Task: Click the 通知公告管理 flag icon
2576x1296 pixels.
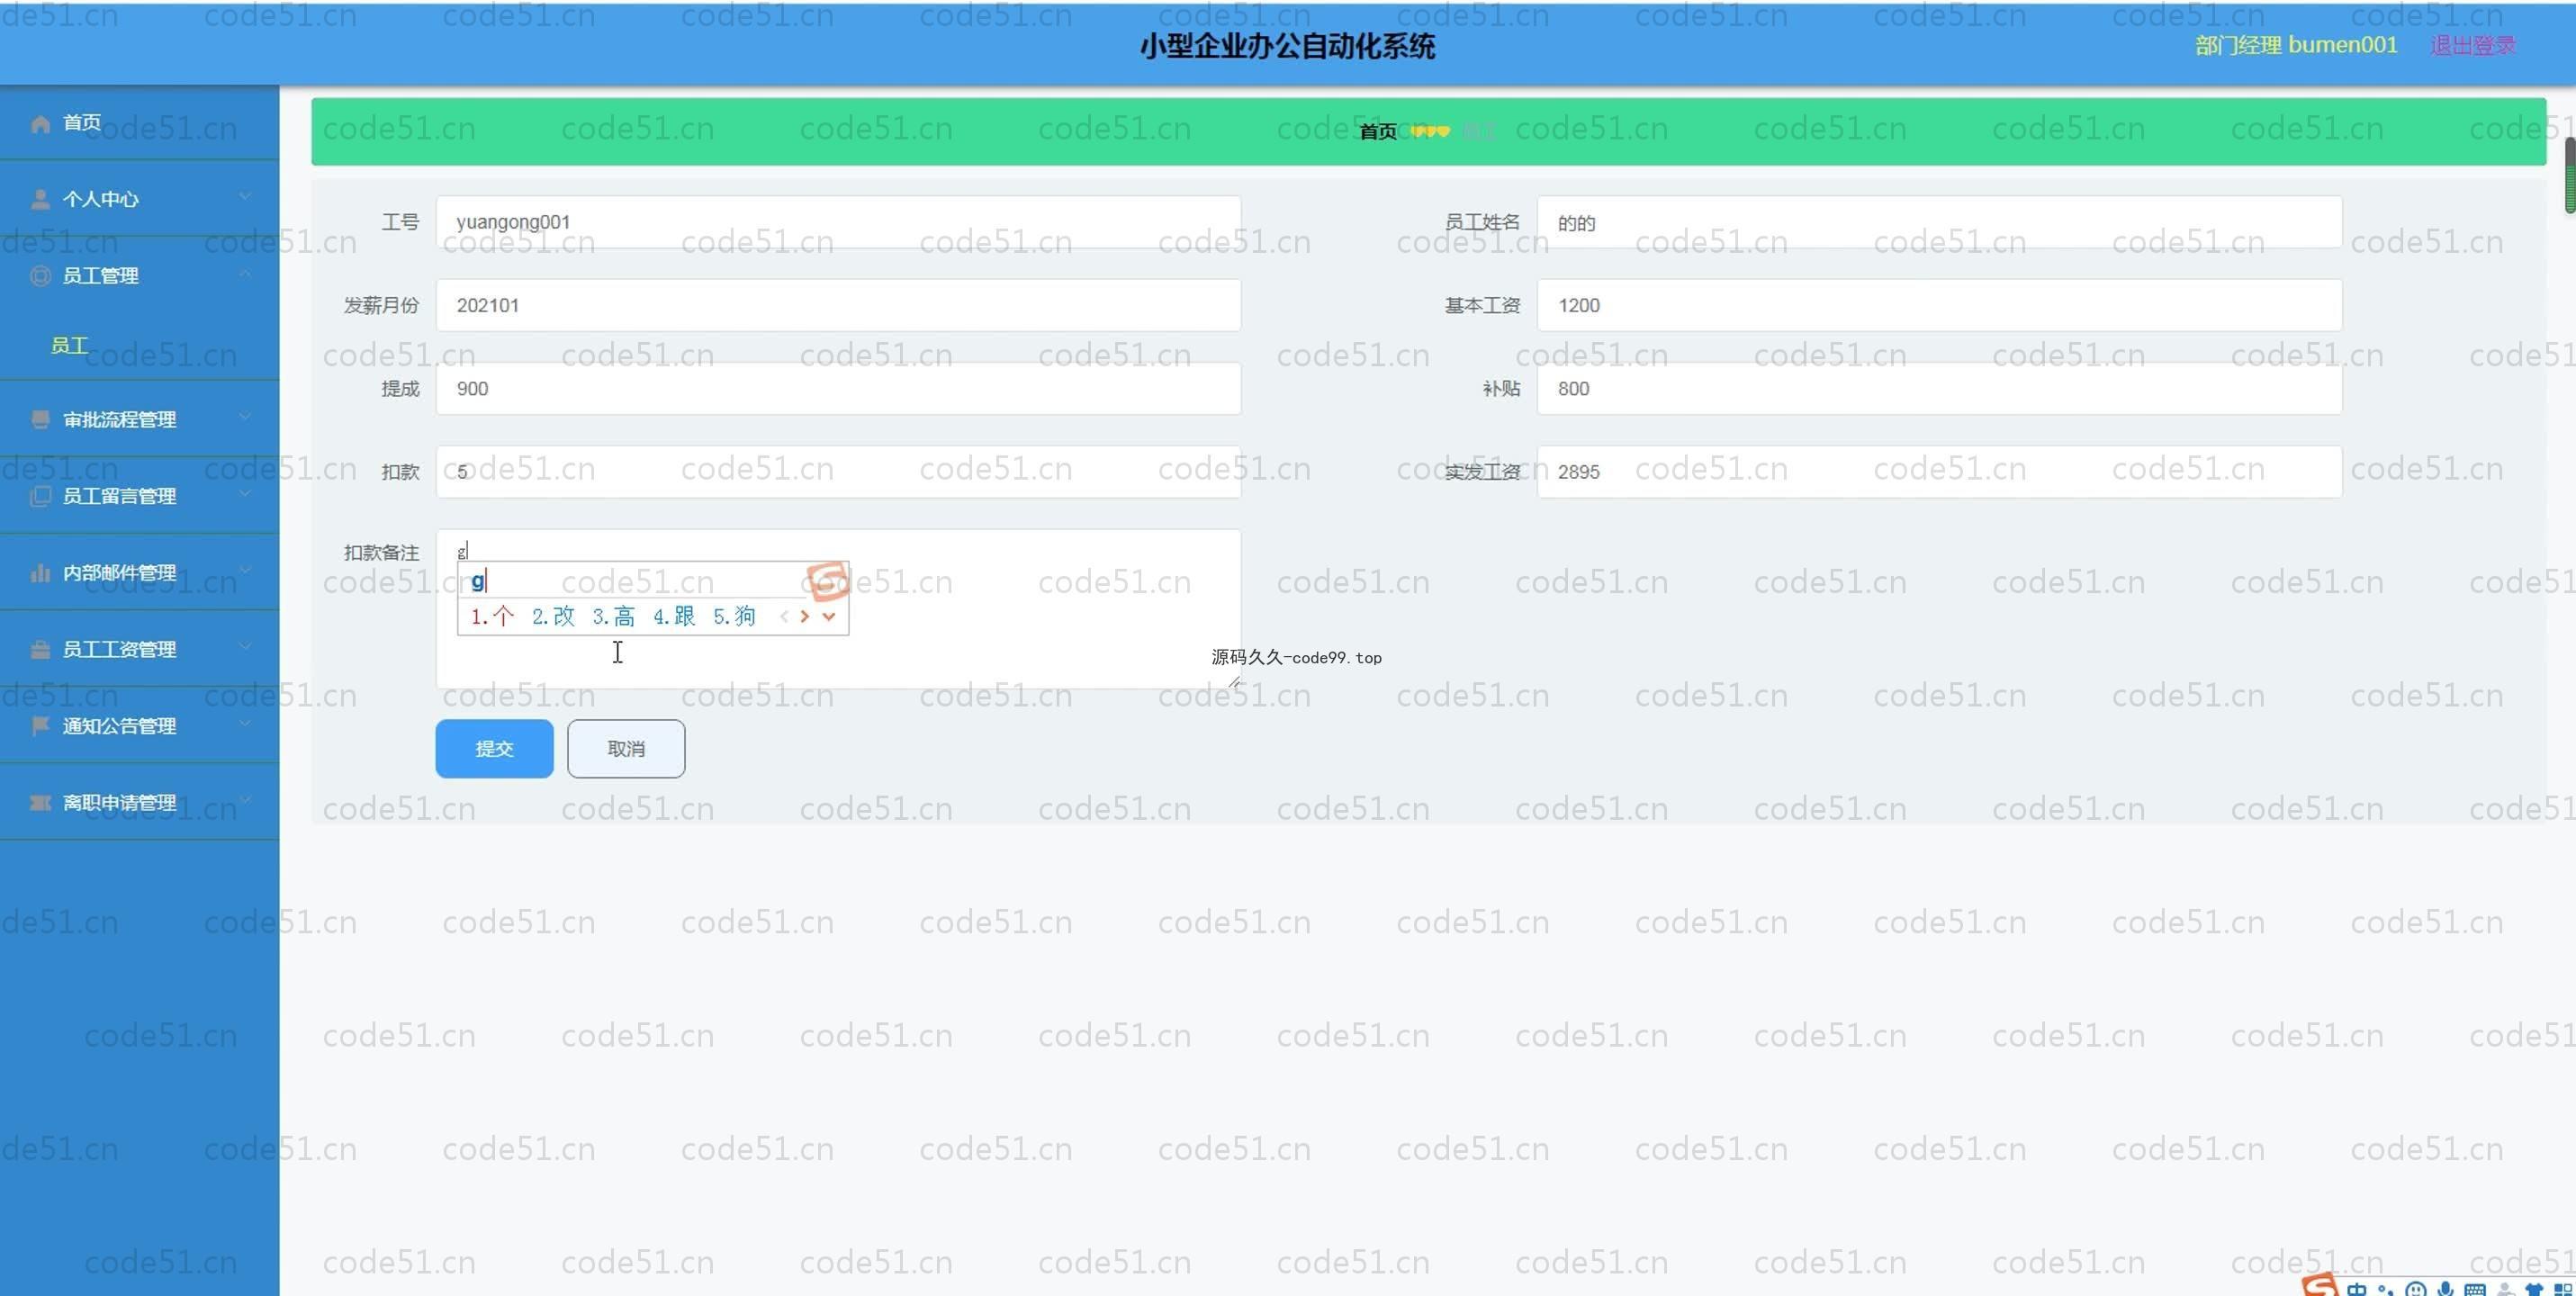Action: click(x=40, y=726)
